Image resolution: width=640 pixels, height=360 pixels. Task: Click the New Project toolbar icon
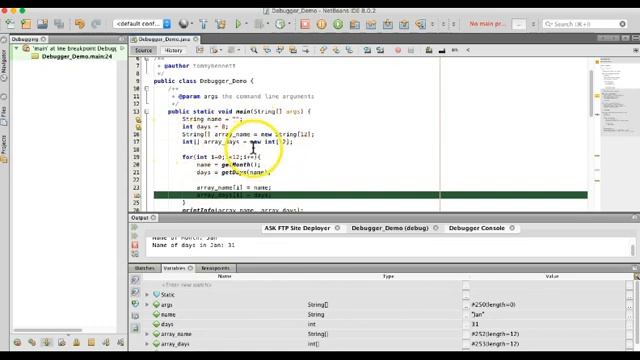[x=26, y=24]
